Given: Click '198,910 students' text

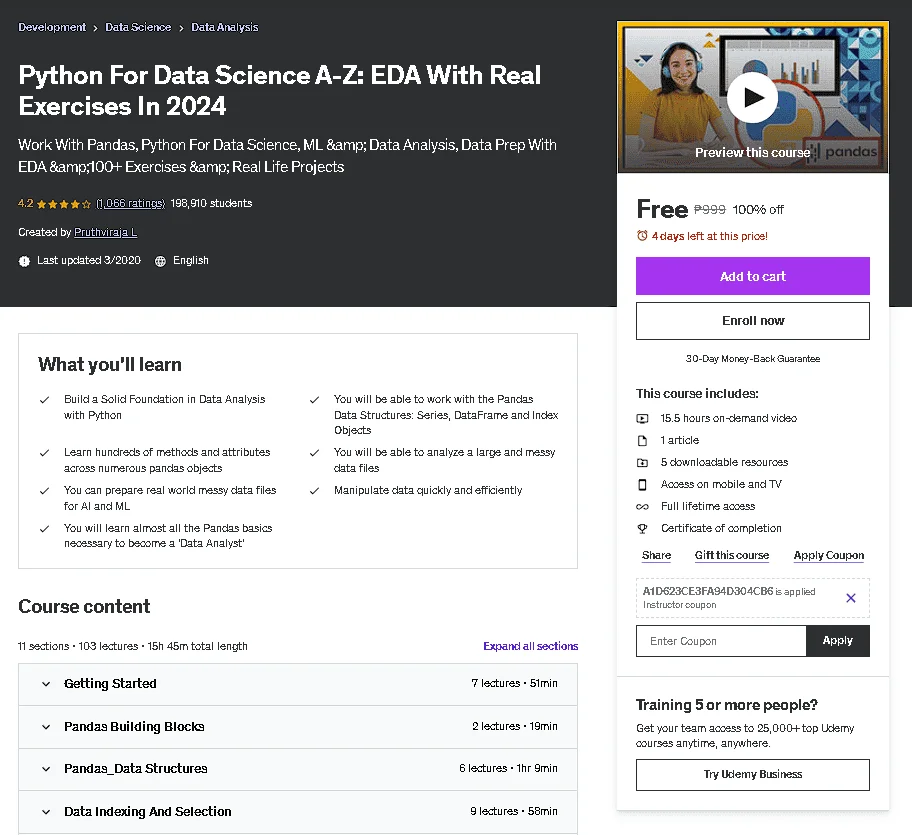Looking at the screenshot, I should tap(211, 204).
